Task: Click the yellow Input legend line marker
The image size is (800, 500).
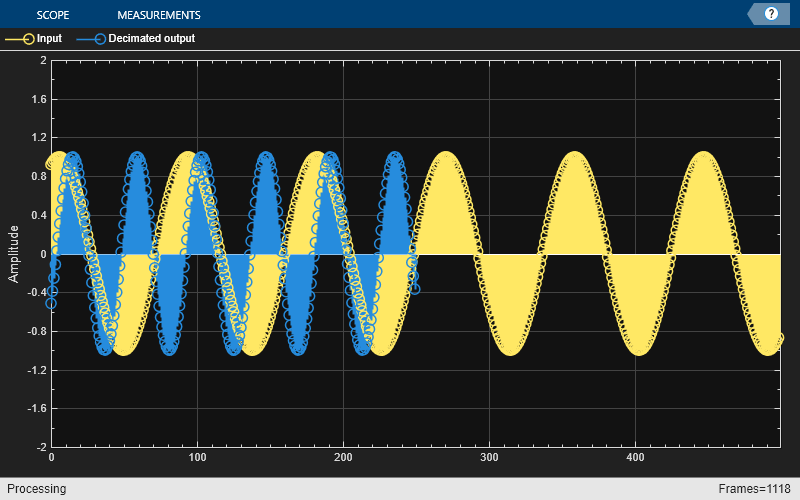Action: 19,39
